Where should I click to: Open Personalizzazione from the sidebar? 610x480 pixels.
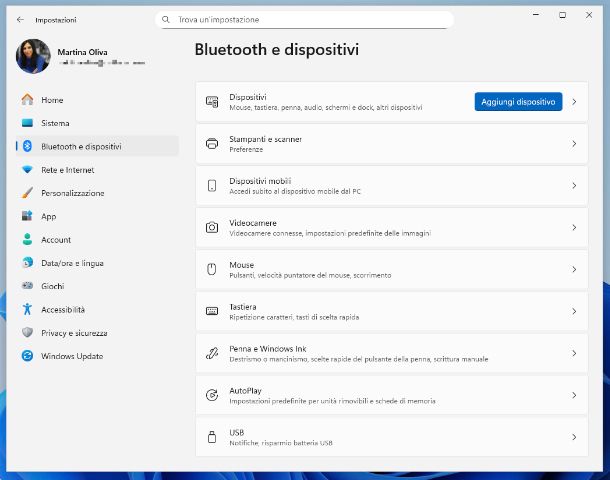click(x=97, y=193)
